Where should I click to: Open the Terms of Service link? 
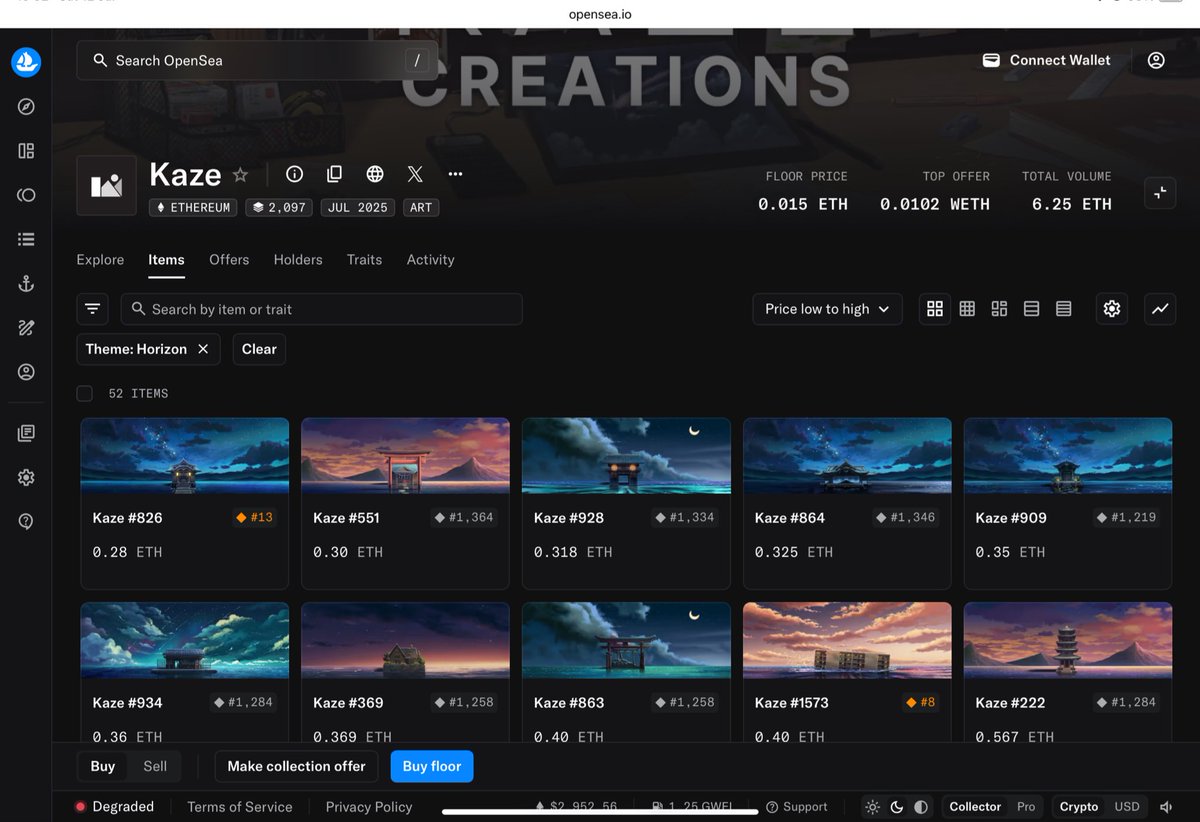pos(240,807)
